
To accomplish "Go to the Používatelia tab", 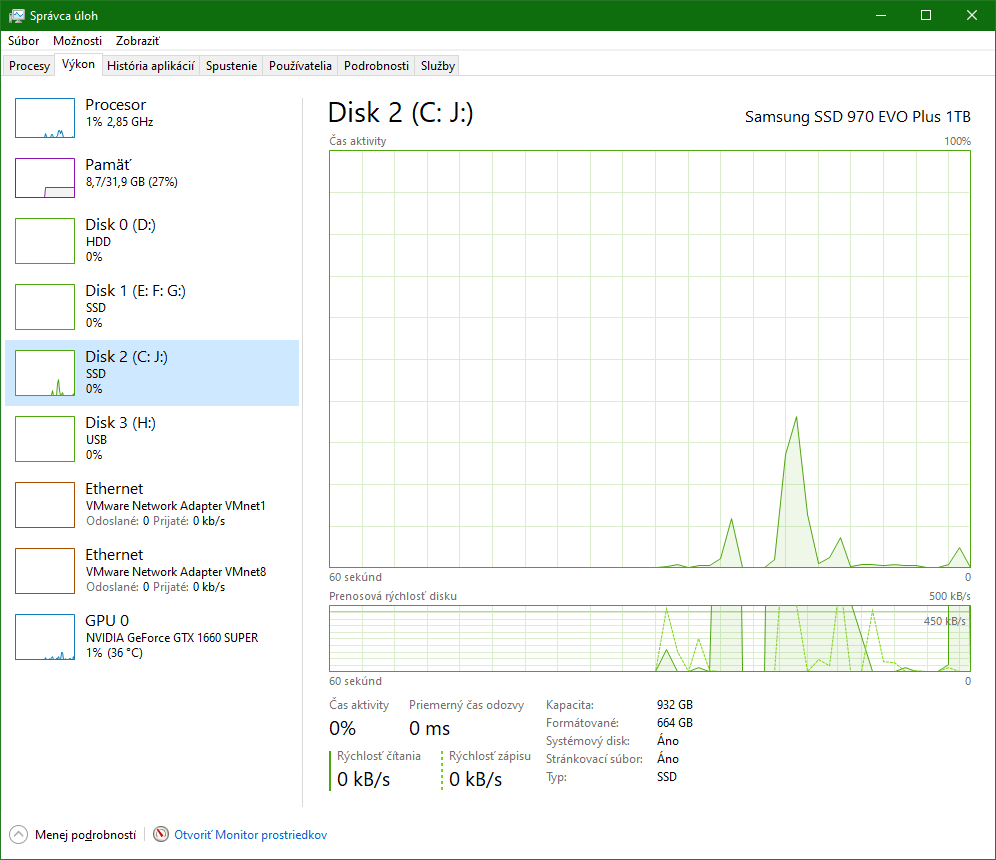I will pos(300,65).
